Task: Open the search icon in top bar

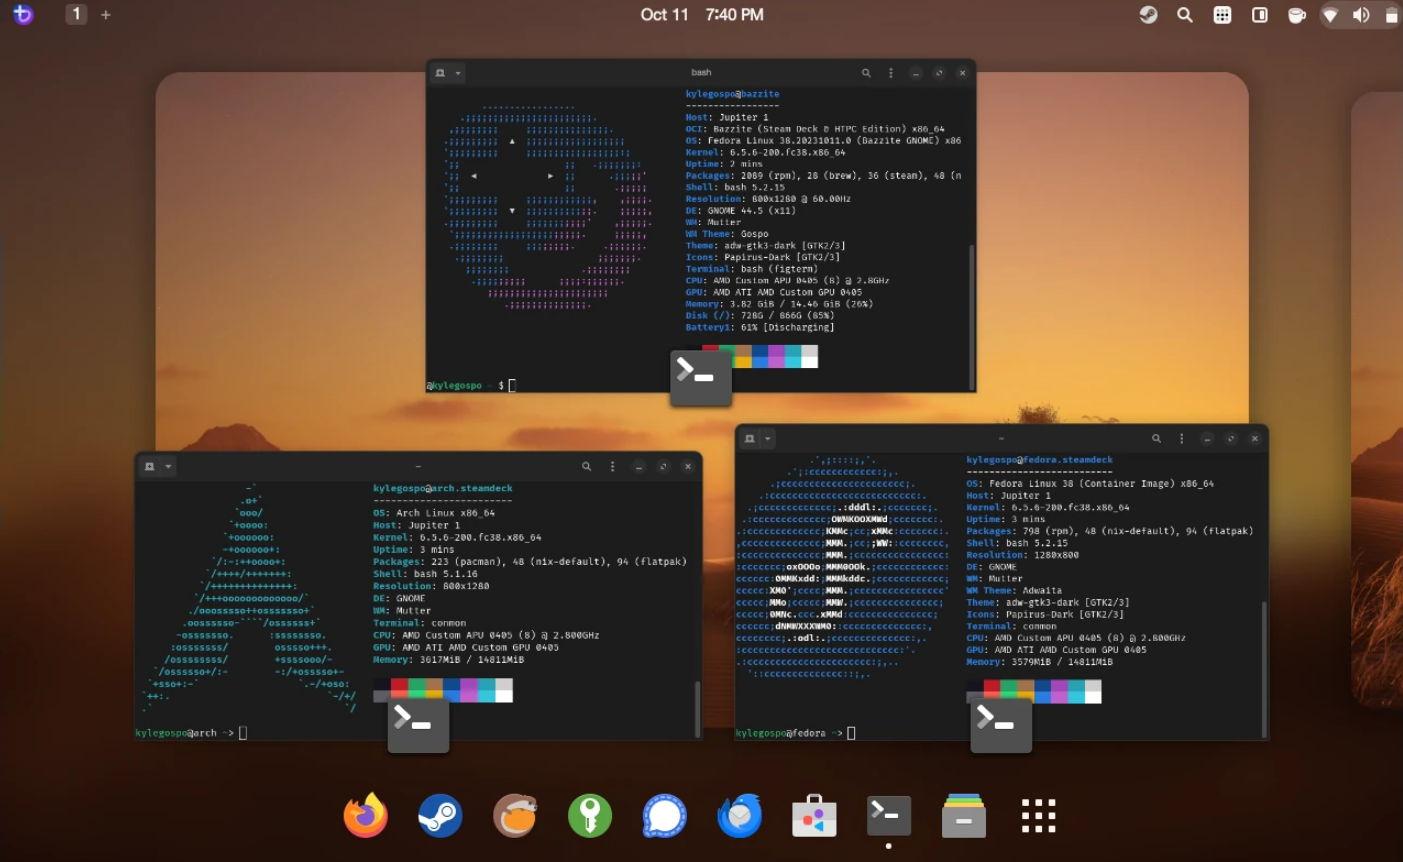Action: click(x=1185, y=15)
